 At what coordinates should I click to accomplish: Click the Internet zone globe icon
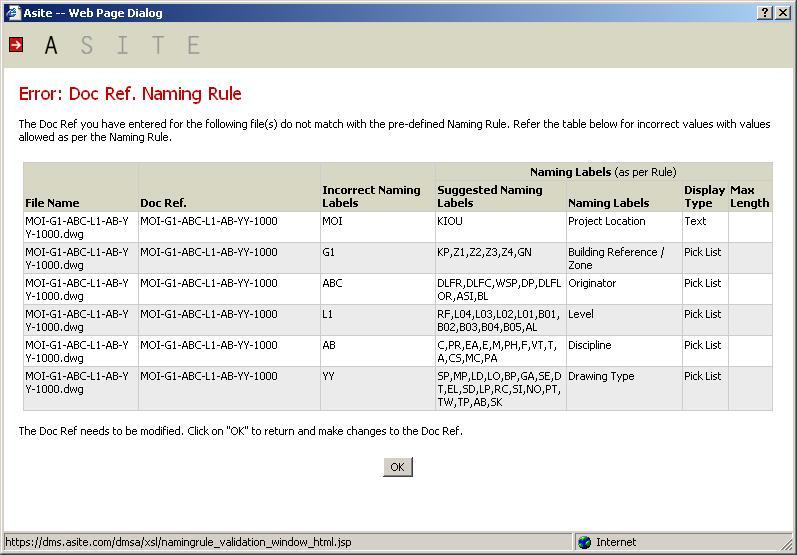click(585, 542)
